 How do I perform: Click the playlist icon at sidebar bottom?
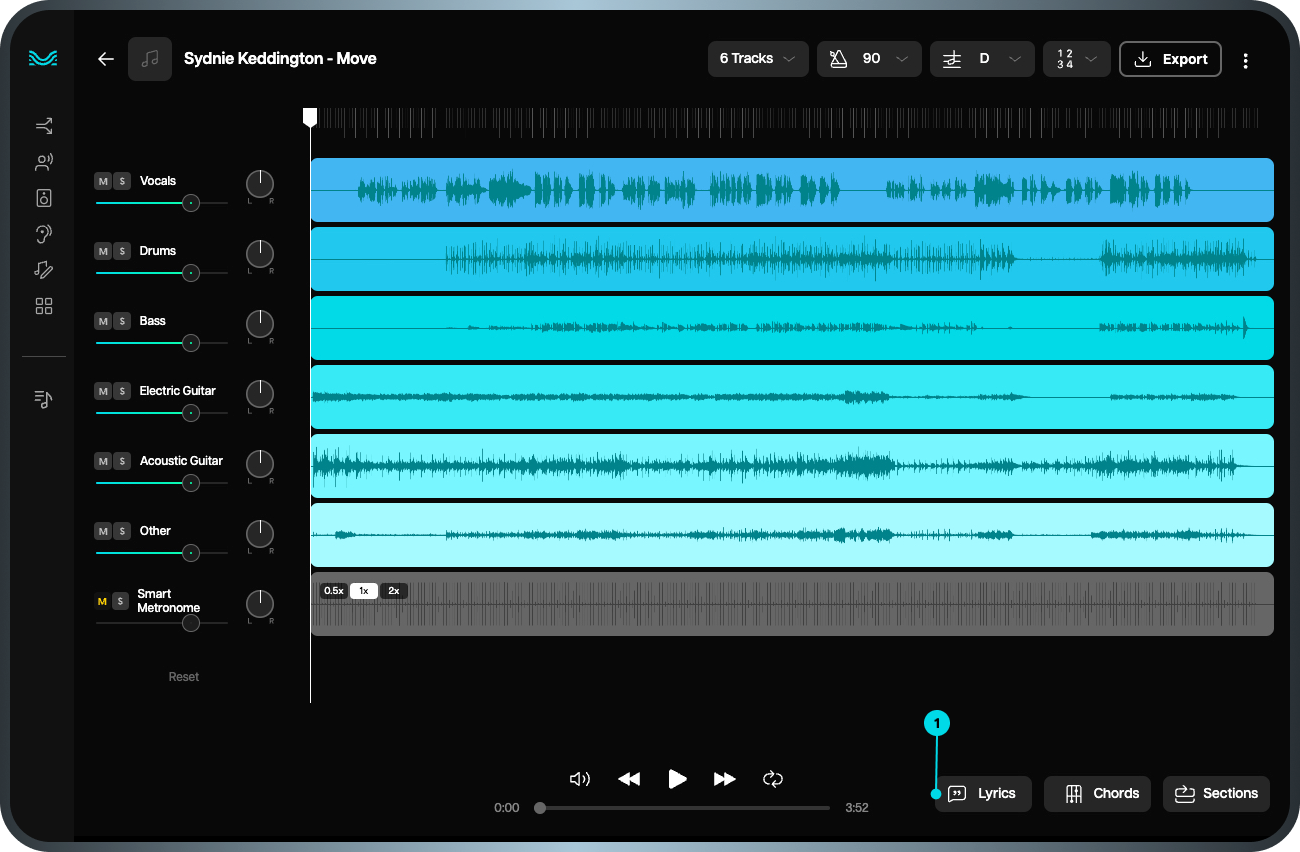click(x=43, y=398)
